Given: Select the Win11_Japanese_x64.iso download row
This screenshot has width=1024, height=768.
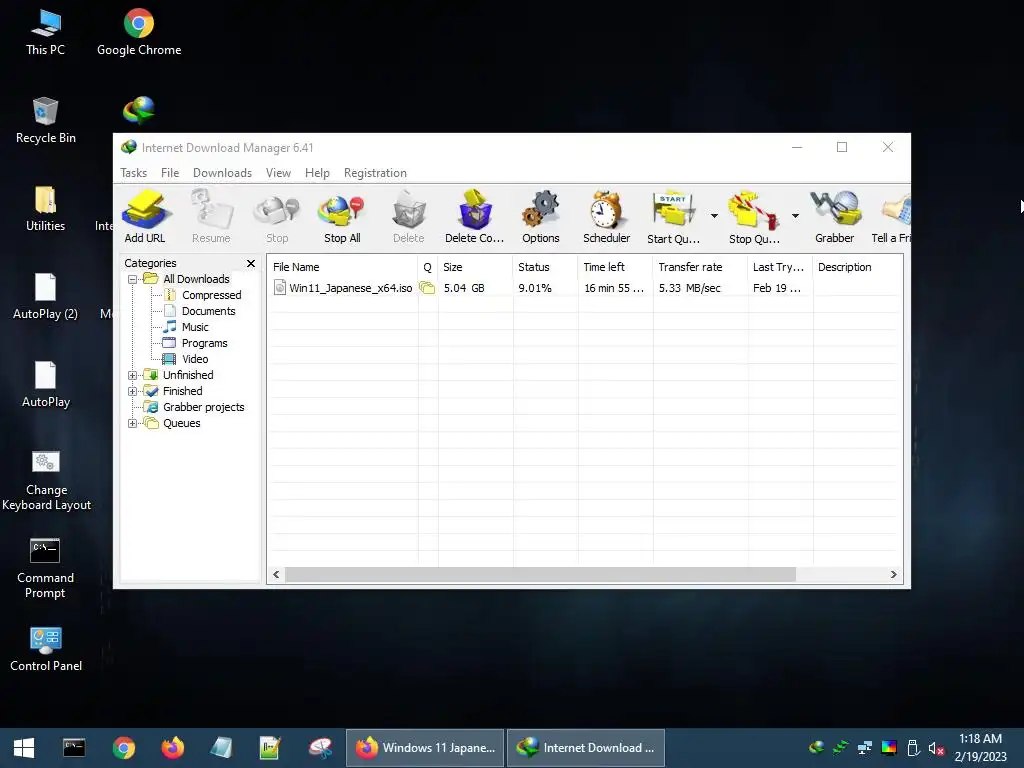Looking at the screenshot, I should 585,288.
